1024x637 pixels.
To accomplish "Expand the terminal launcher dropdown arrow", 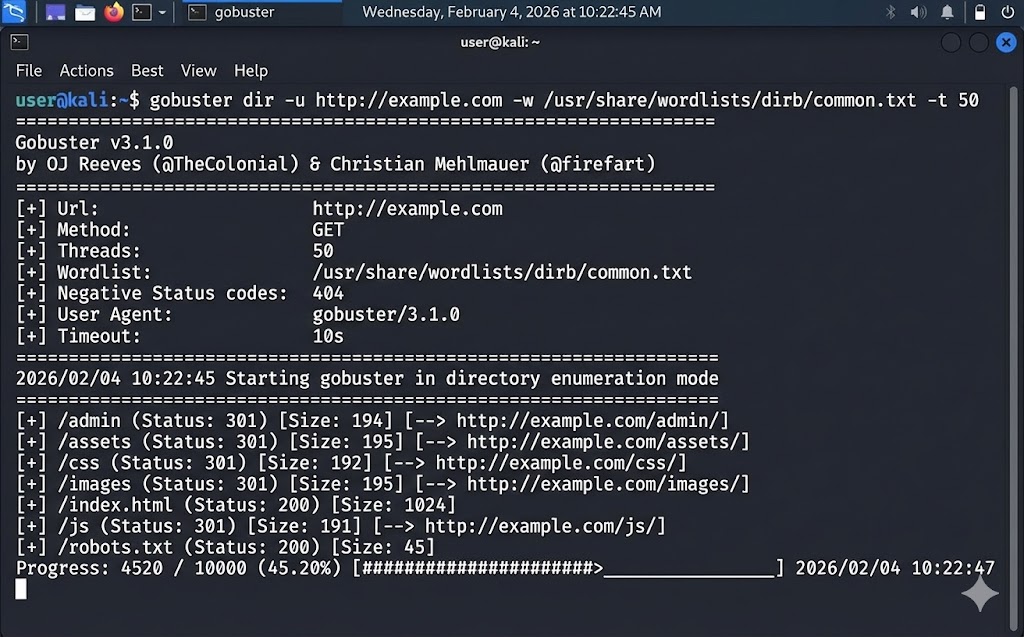I will (161, 13).
